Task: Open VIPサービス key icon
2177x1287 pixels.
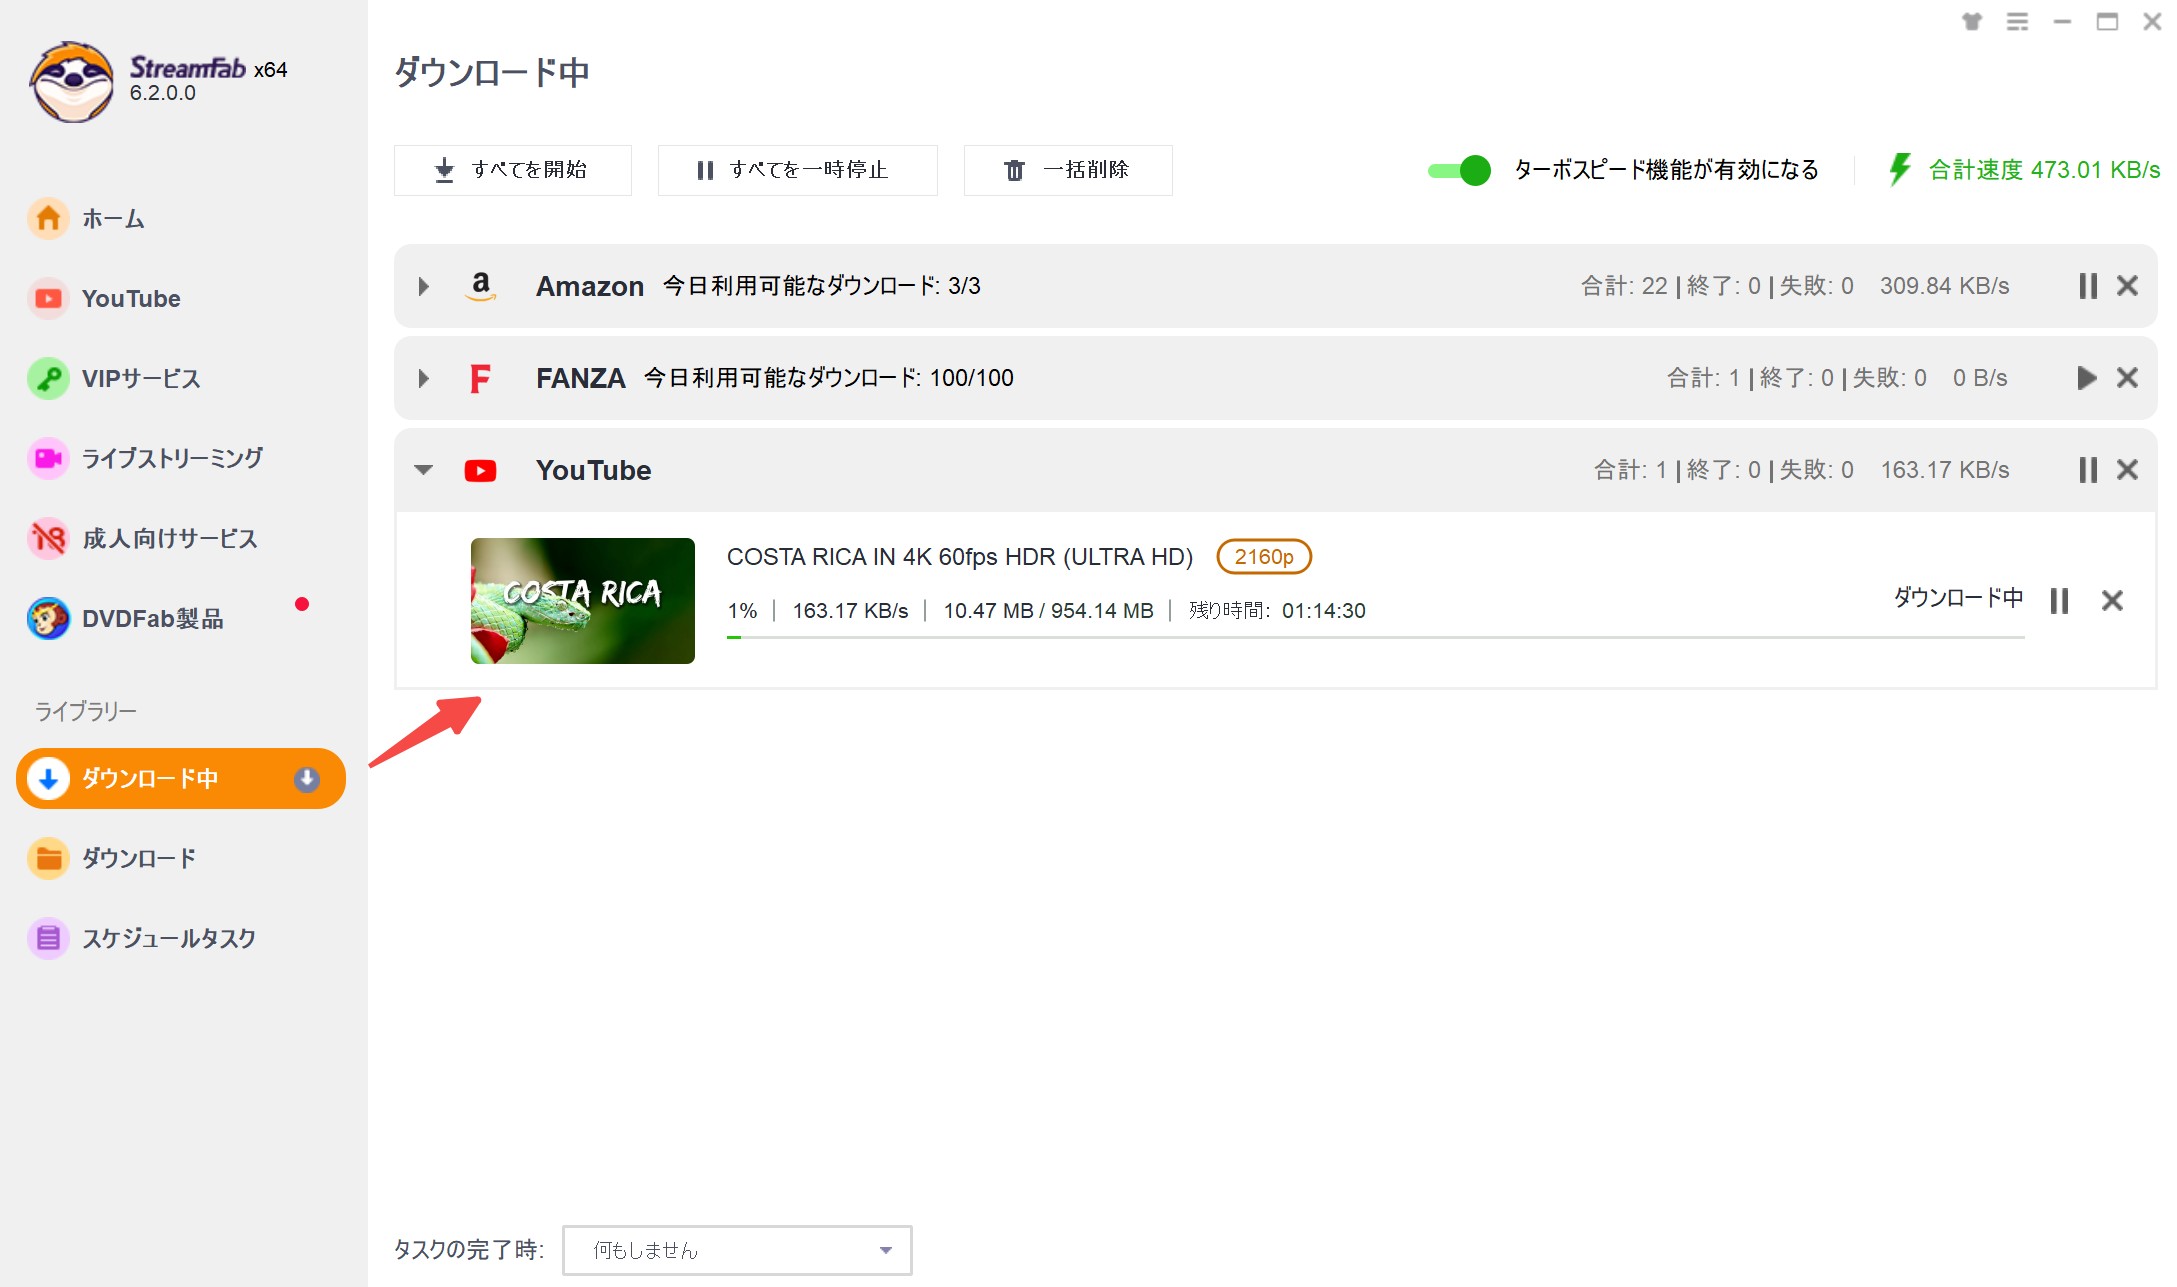Action: (48, 378)
